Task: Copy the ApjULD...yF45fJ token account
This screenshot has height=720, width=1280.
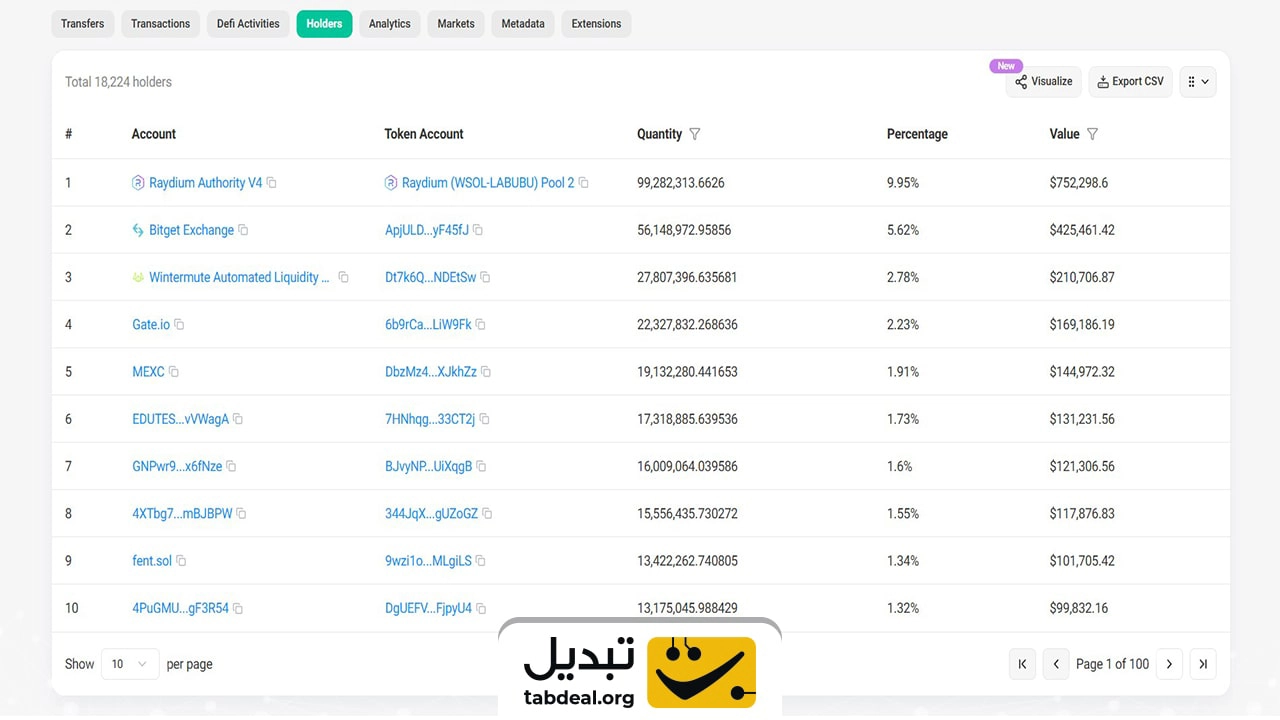Action: point(478,230)
